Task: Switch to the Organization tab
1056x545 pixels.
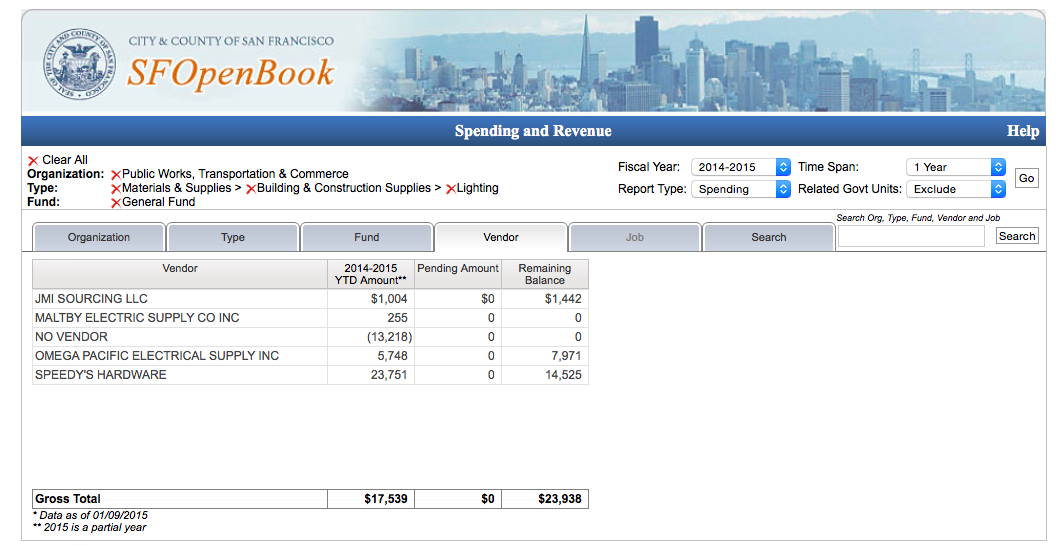Action: click(x=99, y=237)
